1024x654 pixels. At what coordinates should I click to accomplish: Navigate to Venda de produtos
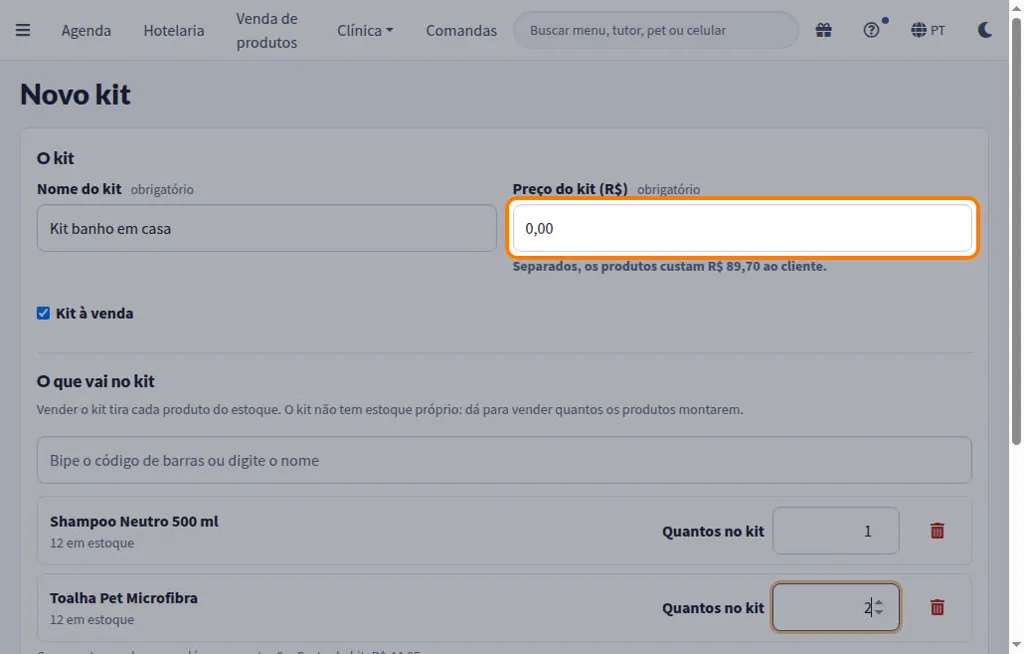point(266,30)
